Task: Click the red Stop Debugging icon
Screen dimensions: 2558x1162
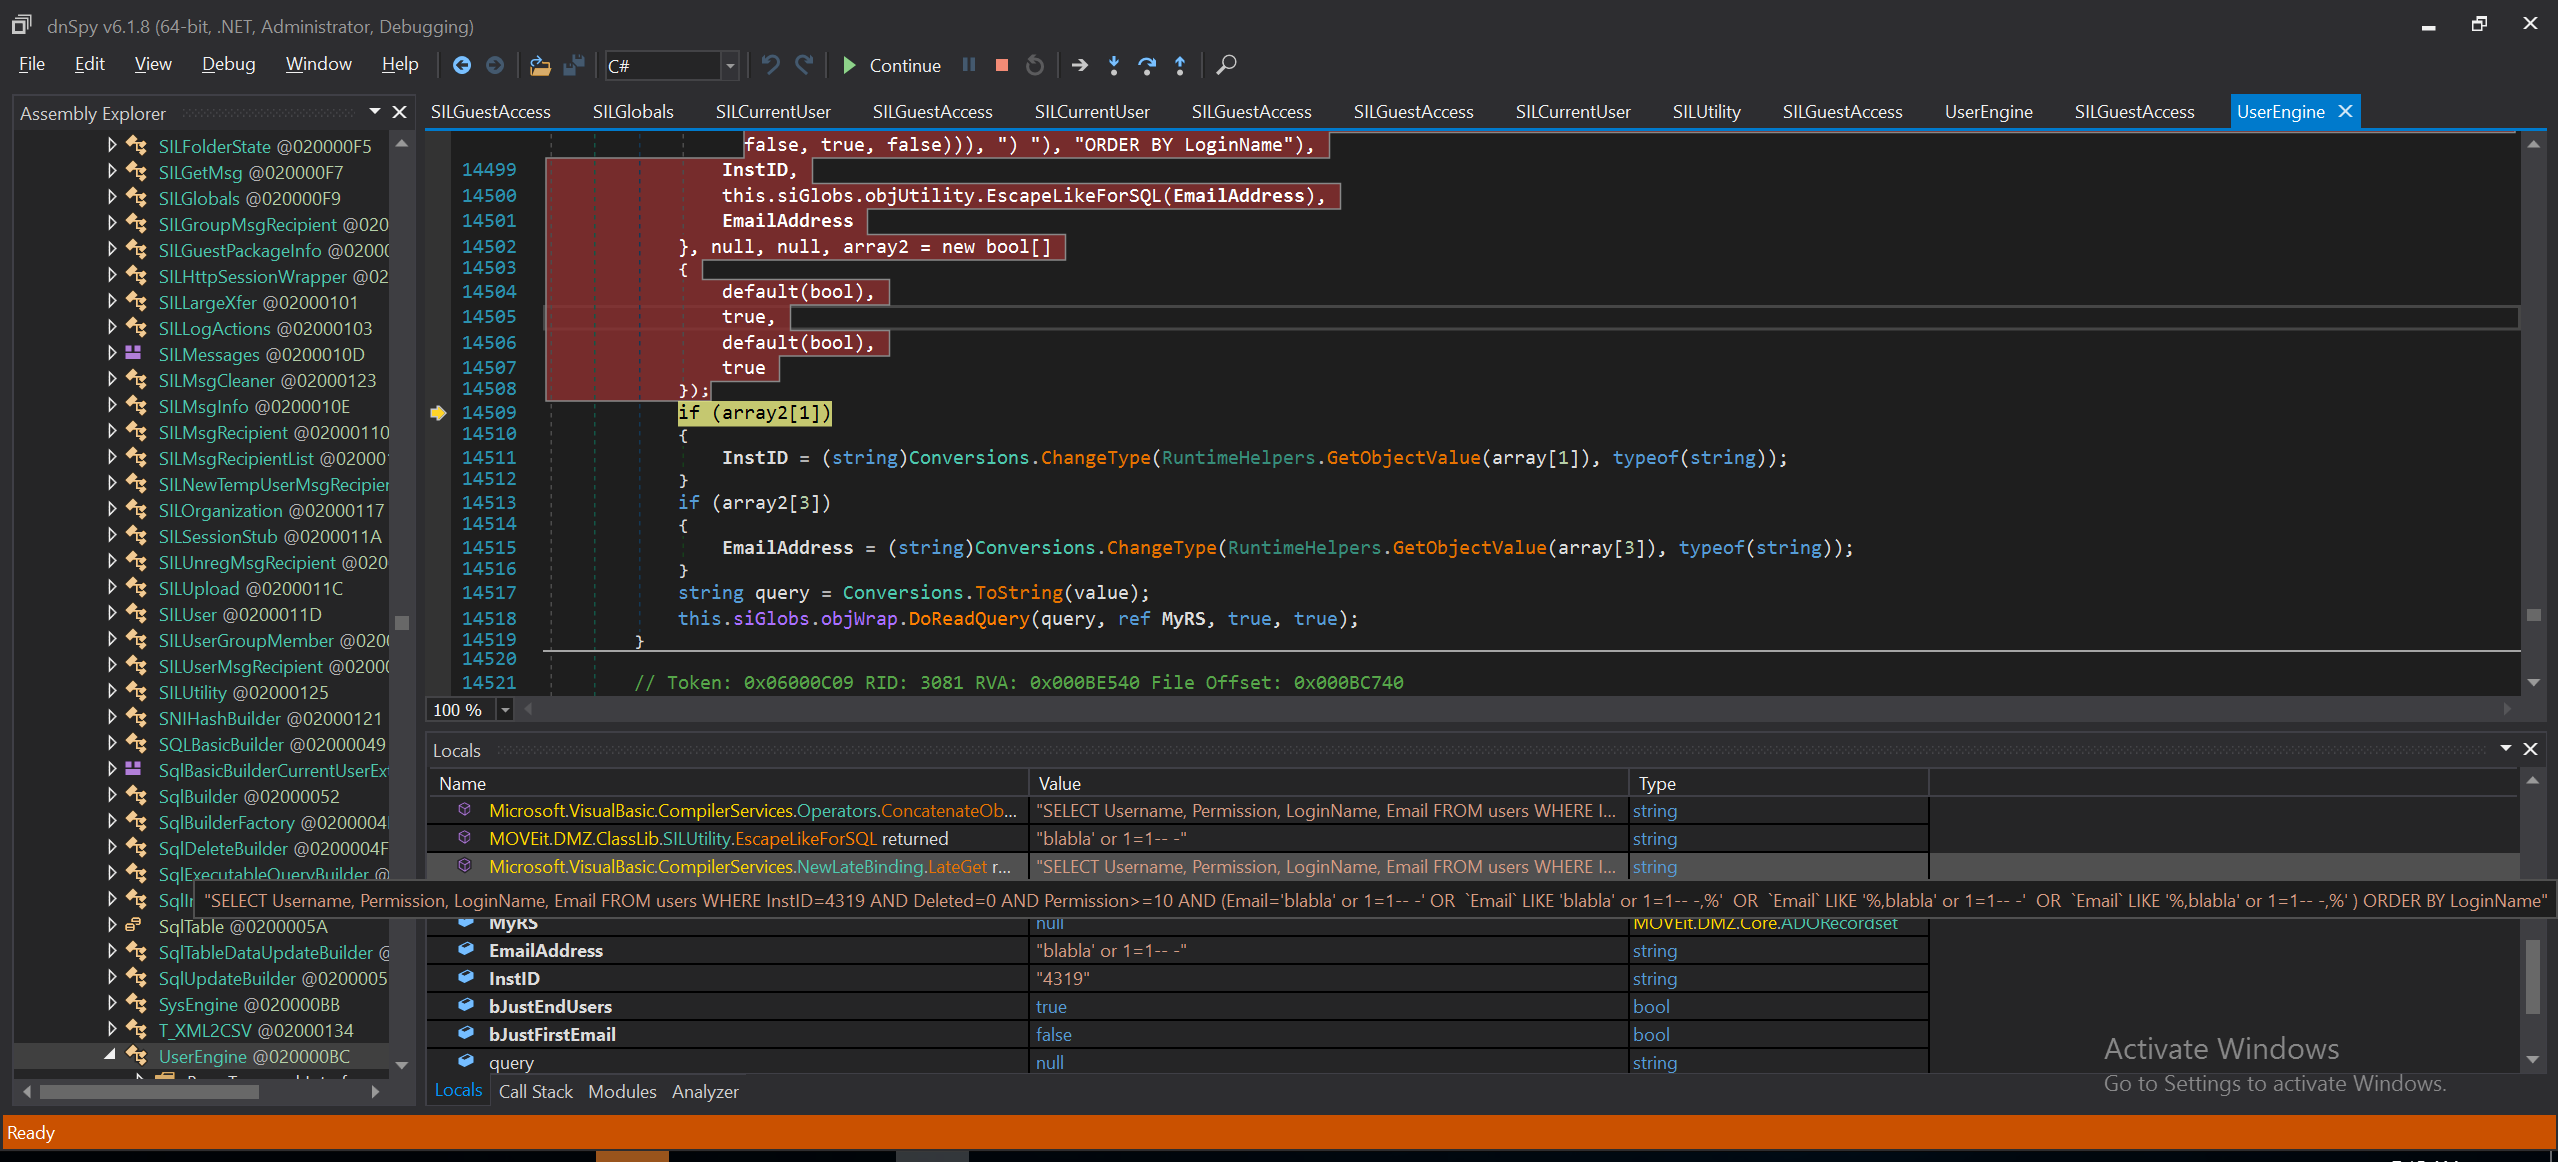Action: click(x=1001, y=65)
